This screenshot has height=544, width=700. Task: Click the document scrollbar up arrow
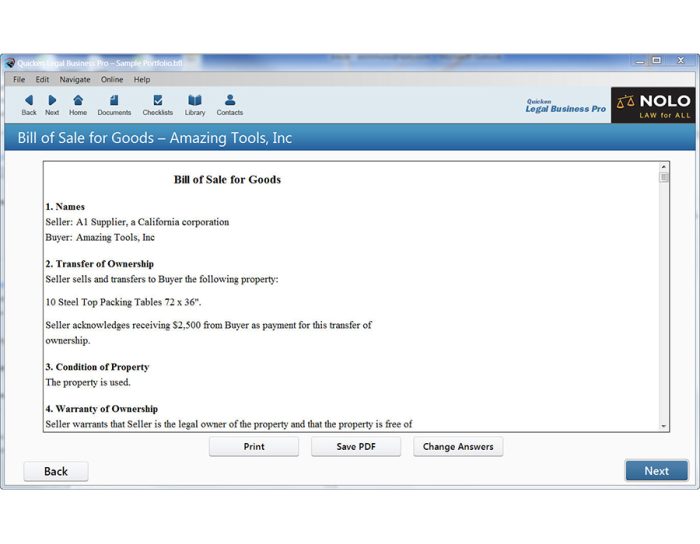pyautogui.click(x=664, y=166)
